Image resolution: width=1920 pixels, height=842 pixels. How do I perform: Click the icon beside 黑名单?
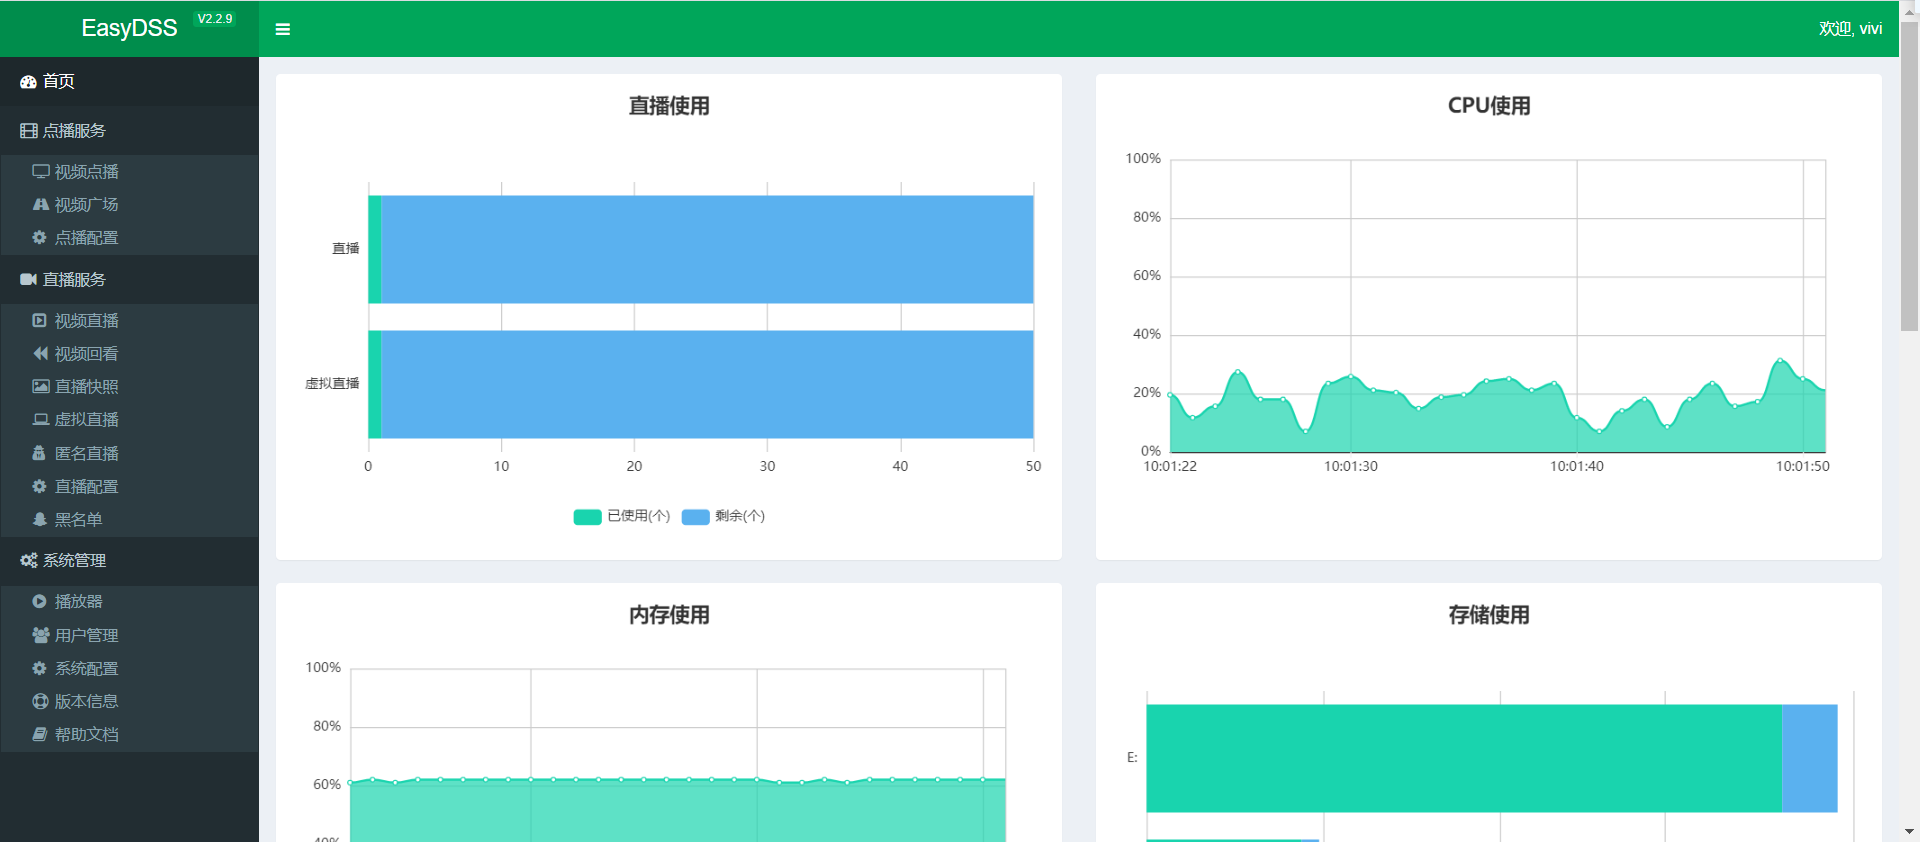tap(40, 519)
